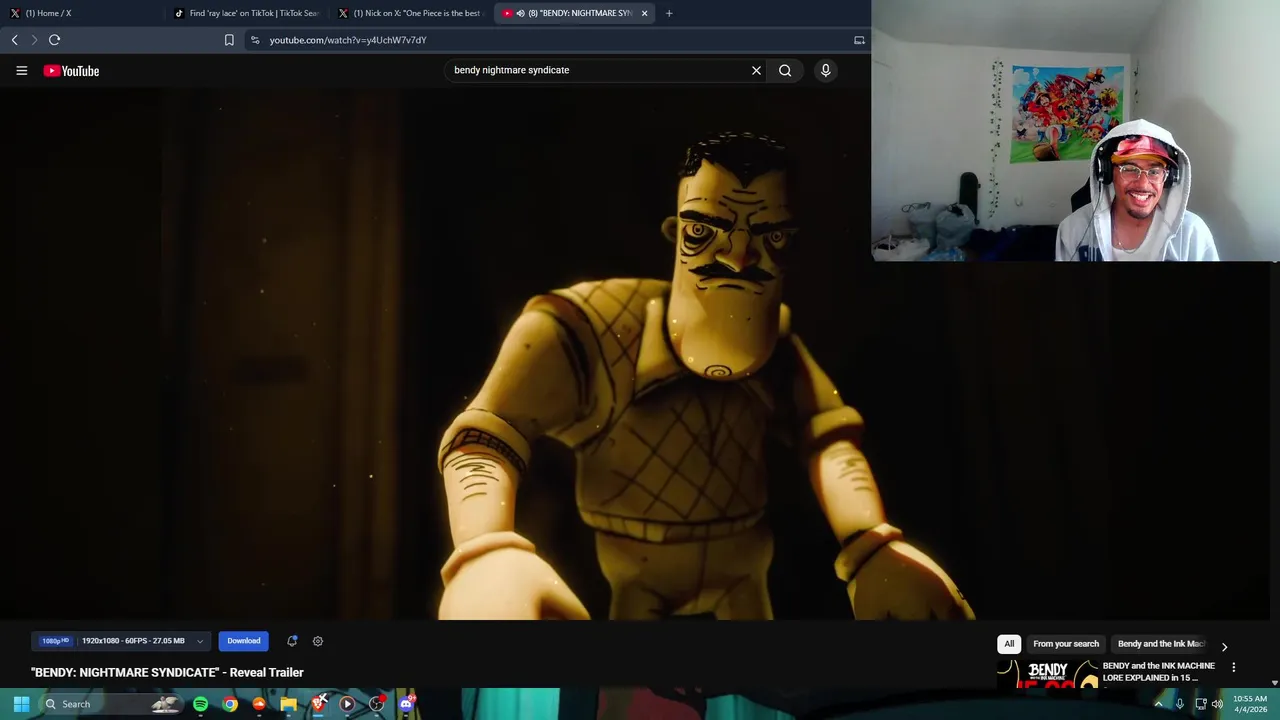Viewport: 1280px width, 720px height.
Task: Open Brave browser from the taskbar
Action: tap(318, 704)
